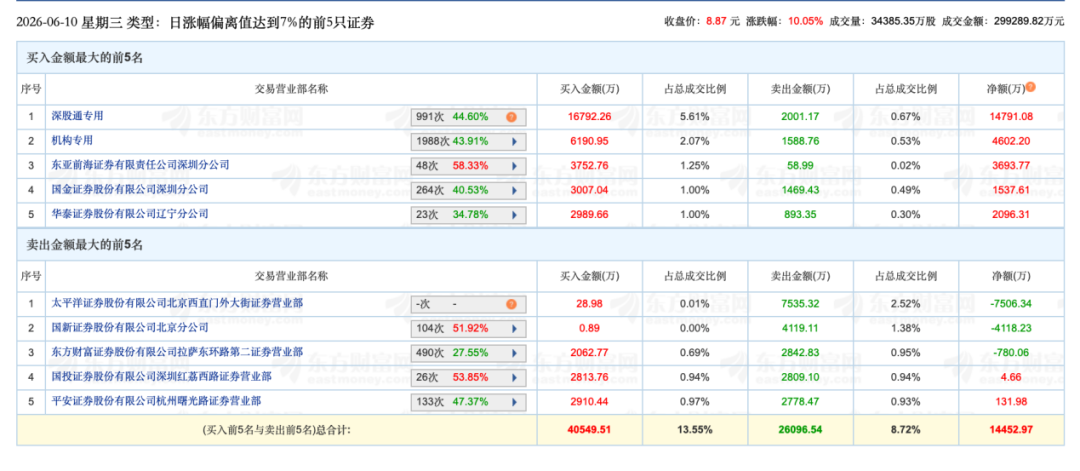Click sell amount 2001.17
The image size is (1080, 471).
800,116
